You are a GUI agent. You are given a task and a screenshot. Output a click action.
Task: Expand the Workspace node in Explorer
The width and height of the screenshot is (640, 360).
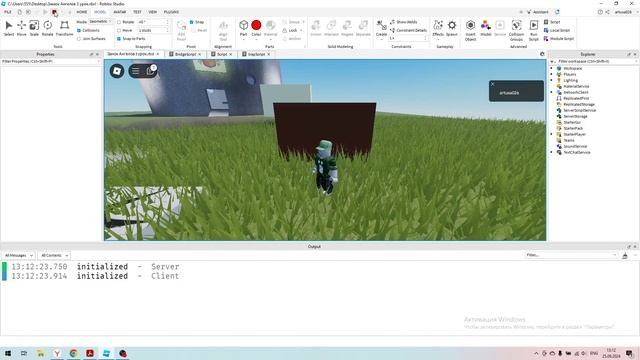(x=552, y=69)
